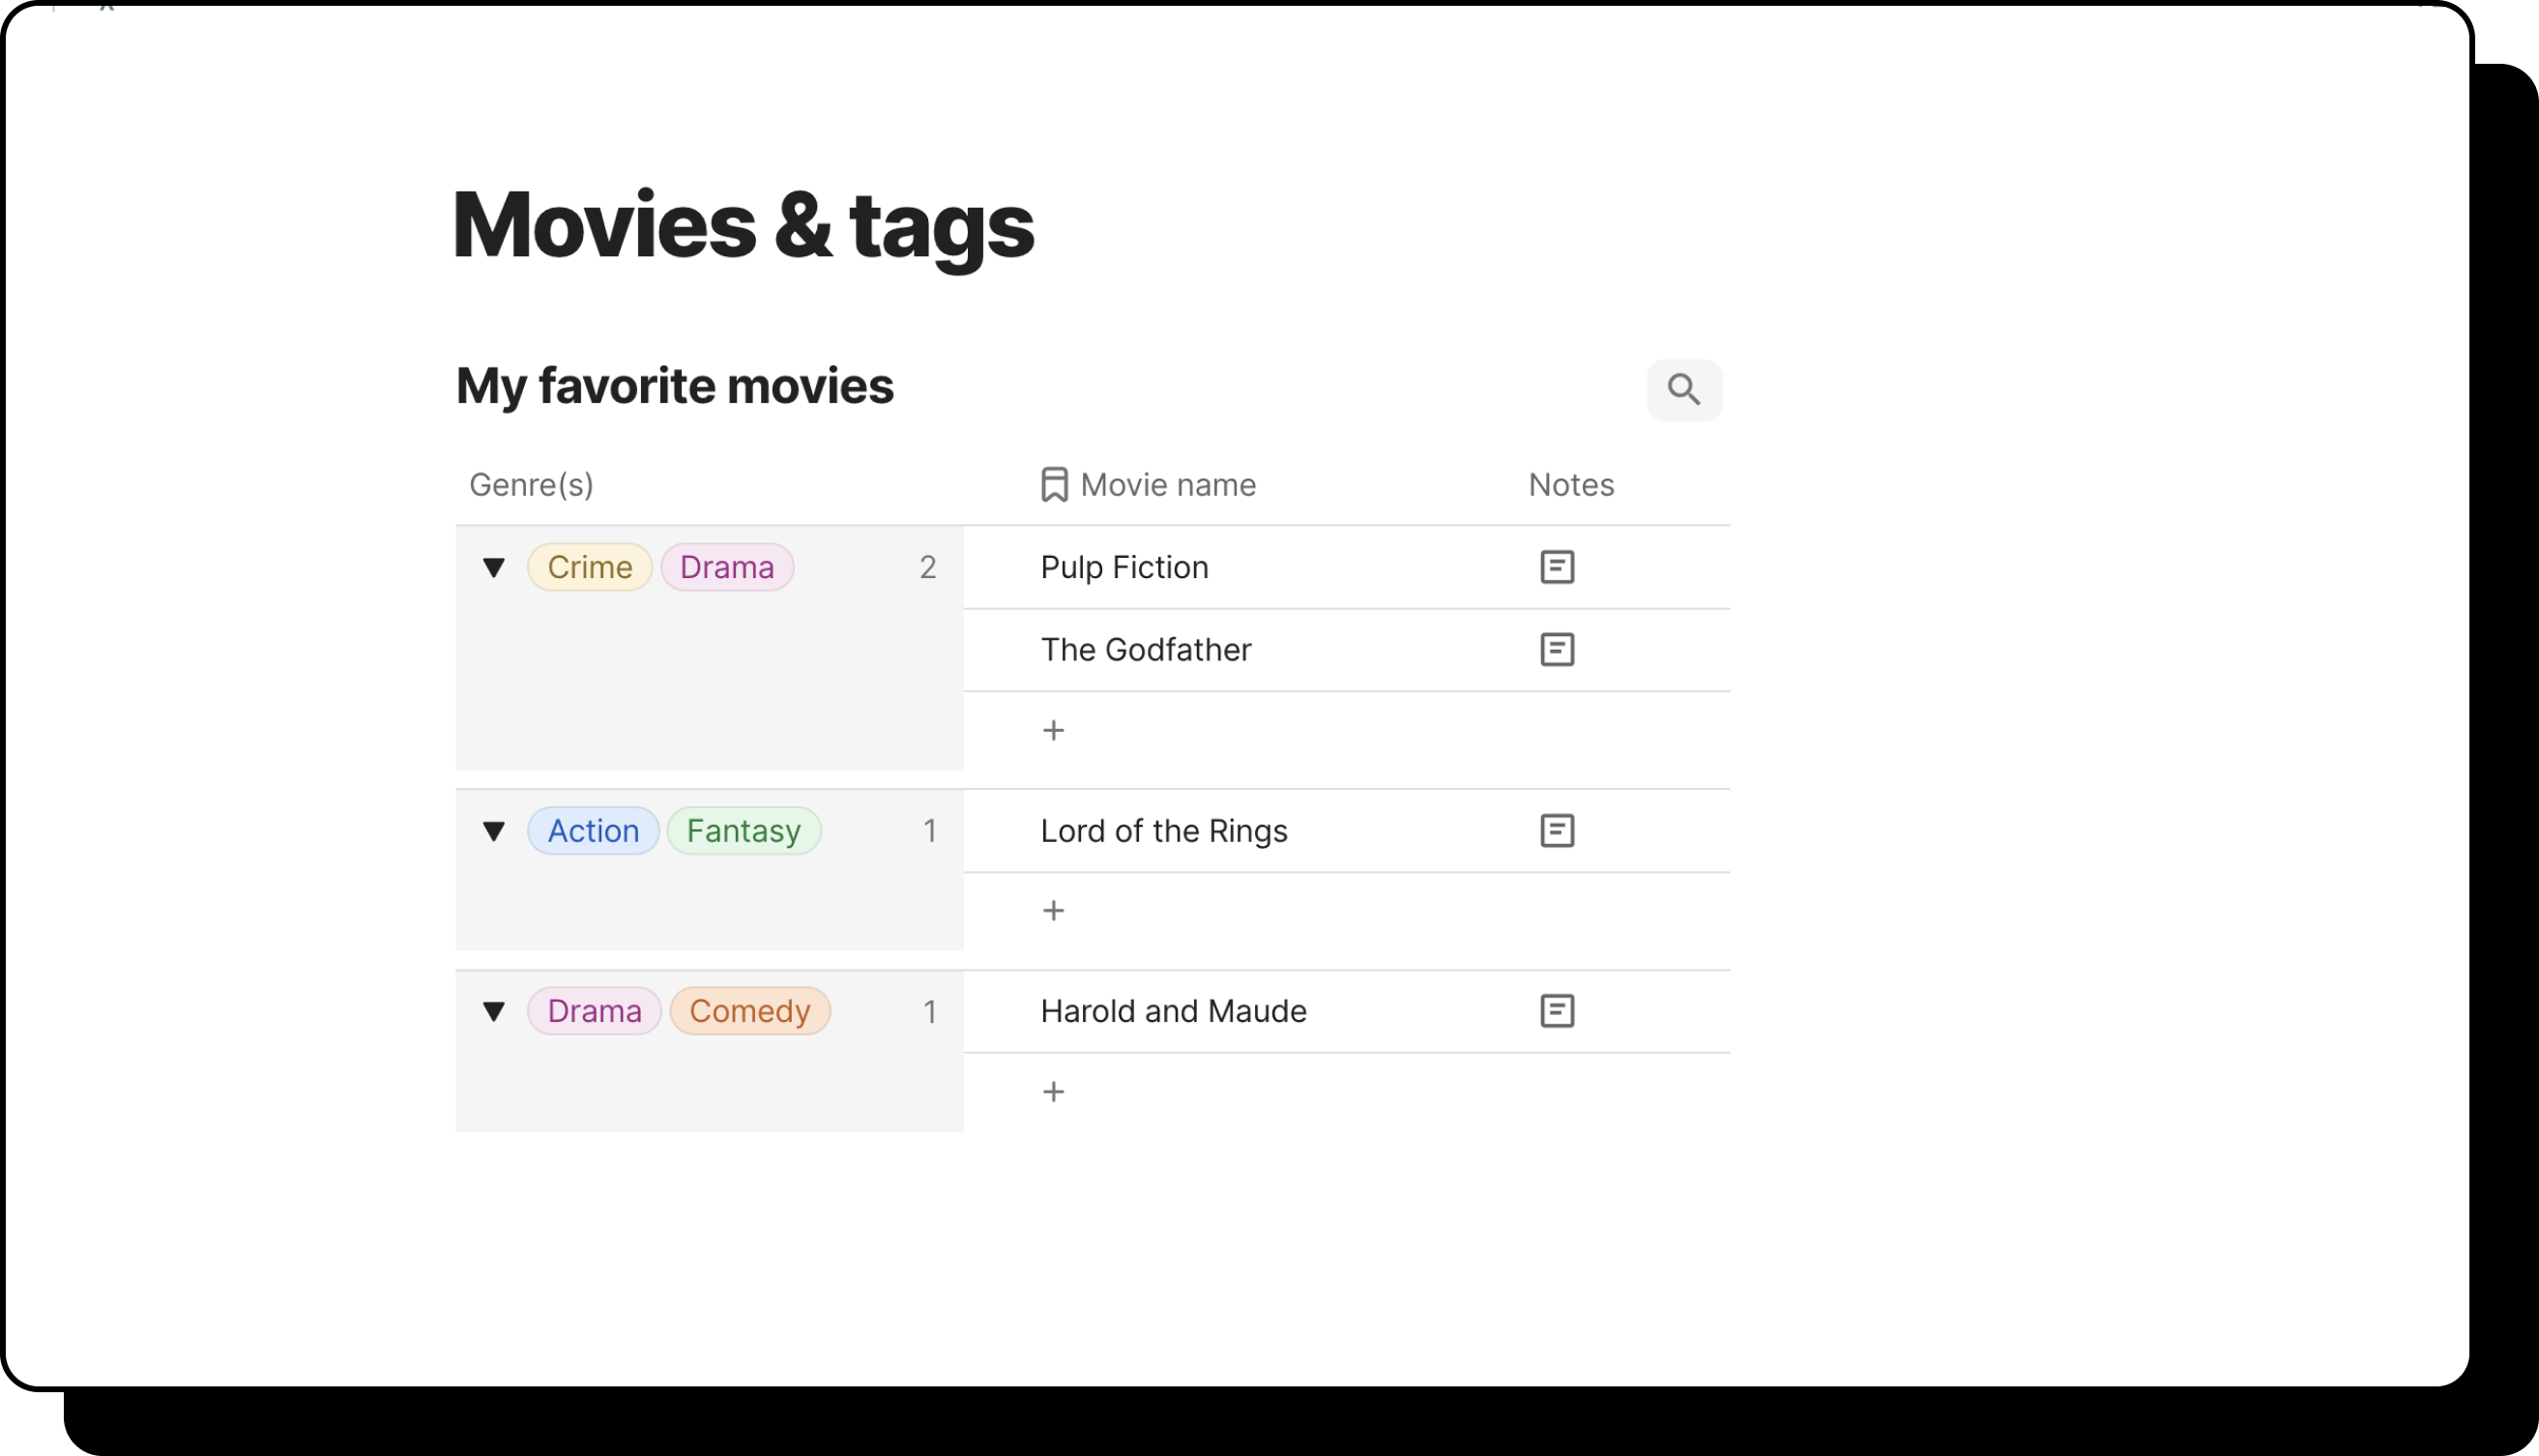Click the My favorite movies heading
Screen dimensions: 2539x1456
tap(674, 386)
